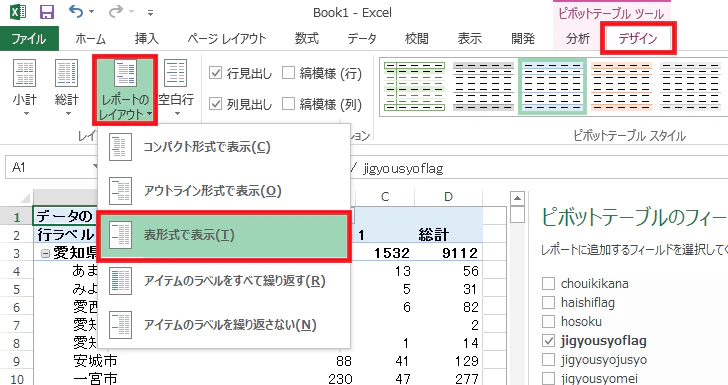The width and height of the screenshot is (728, 385).
Task: Go to the 数式 tab
Action: [307, 39]
